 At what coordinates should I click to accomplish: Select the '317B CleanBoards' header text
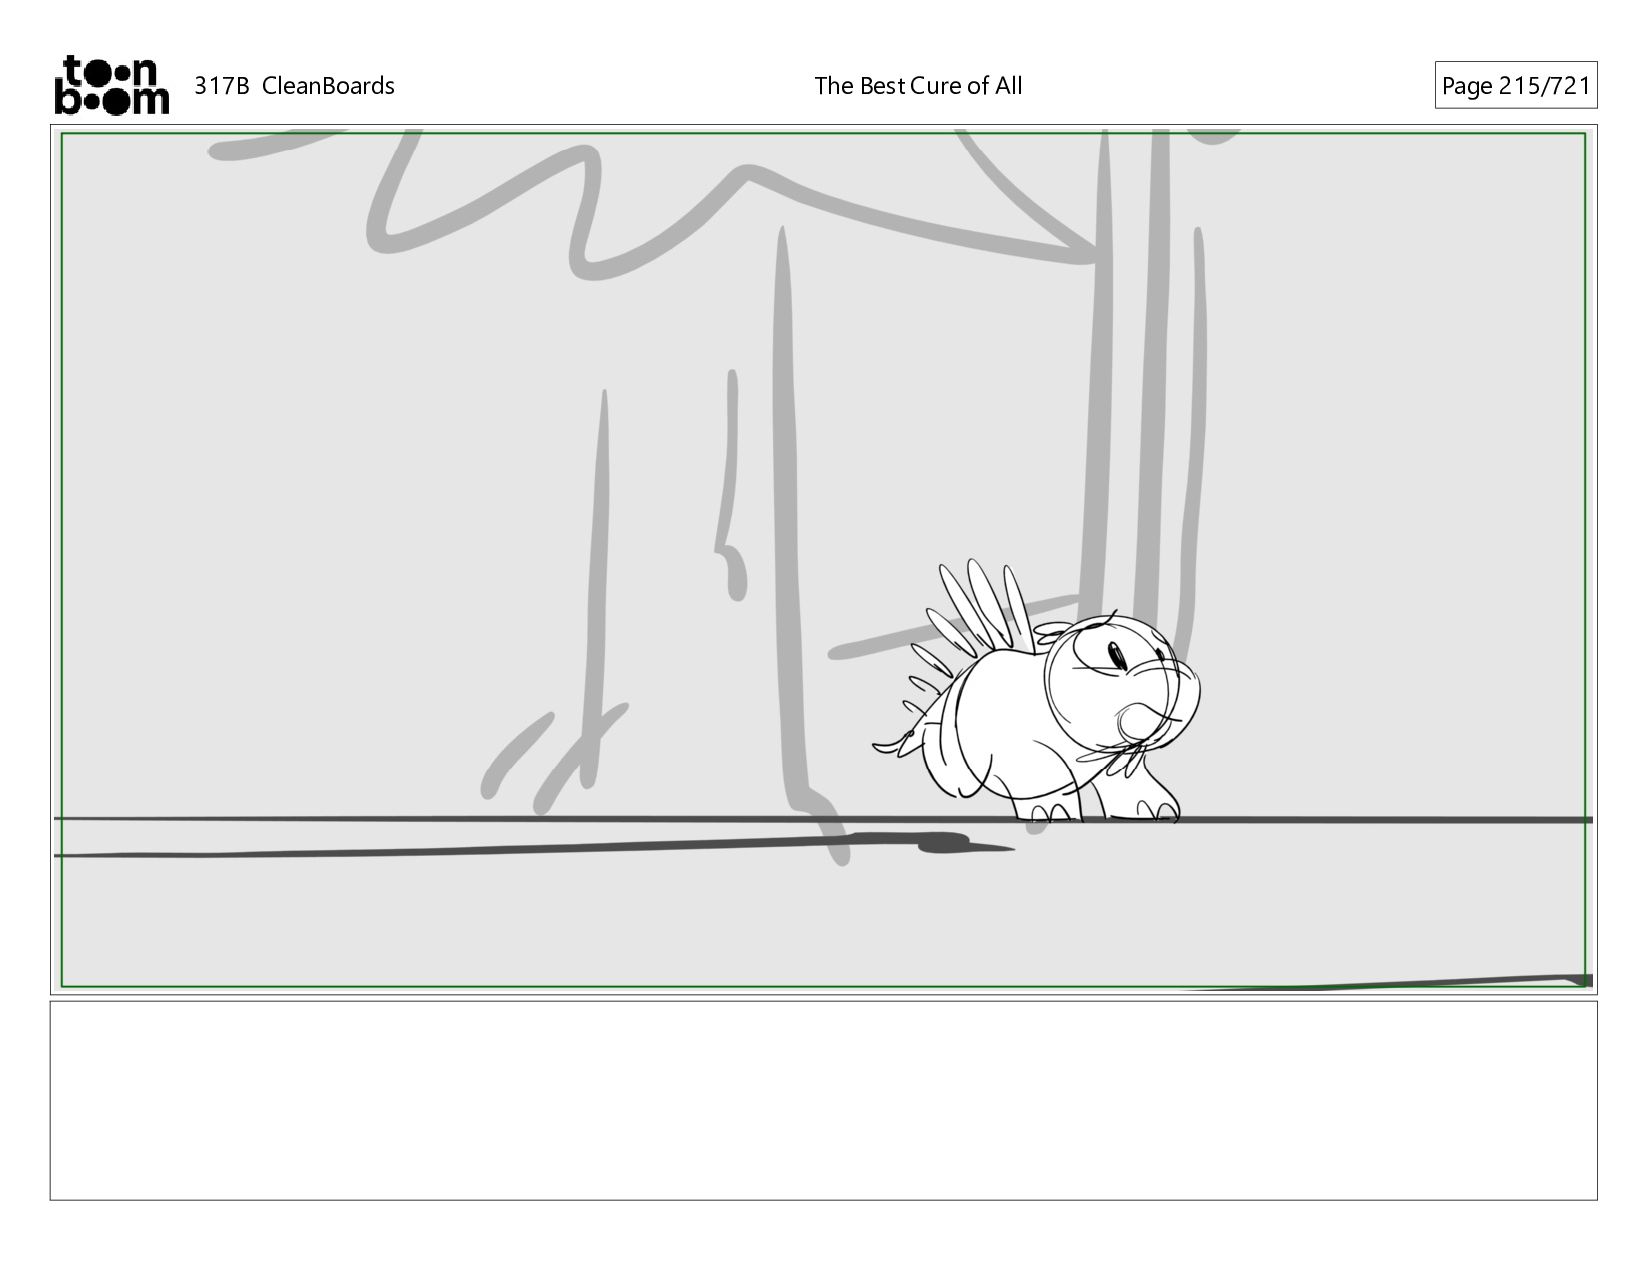pyautogui.click(x=294, y=86)
